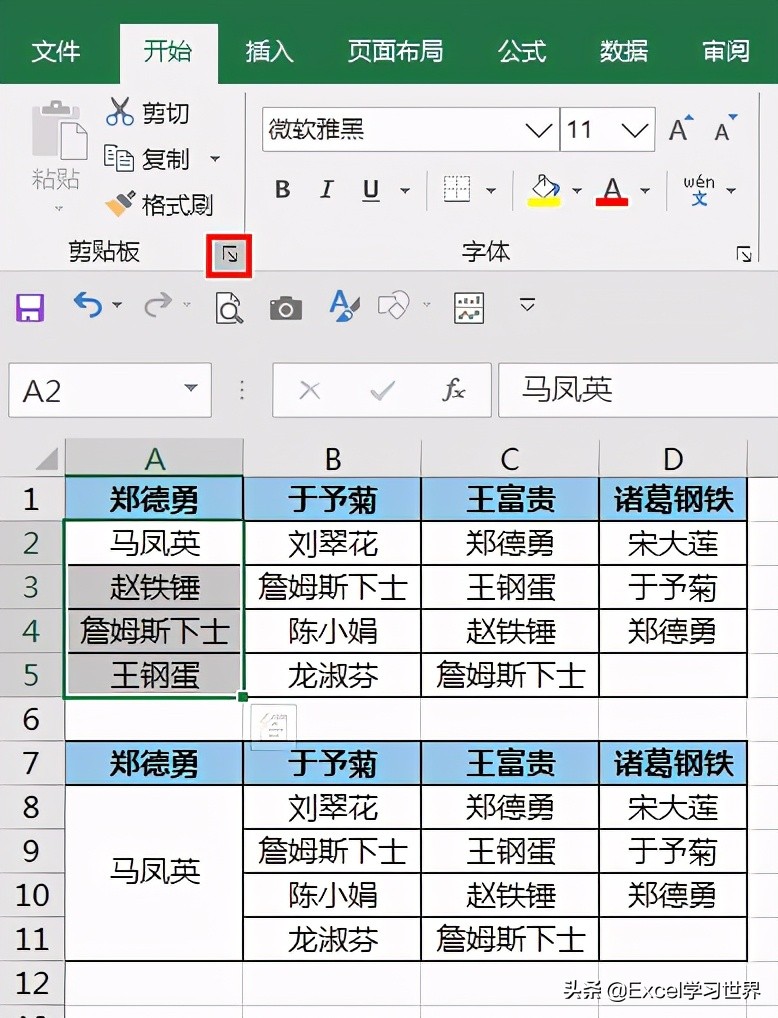Select row 6 header

click(31, 719)
